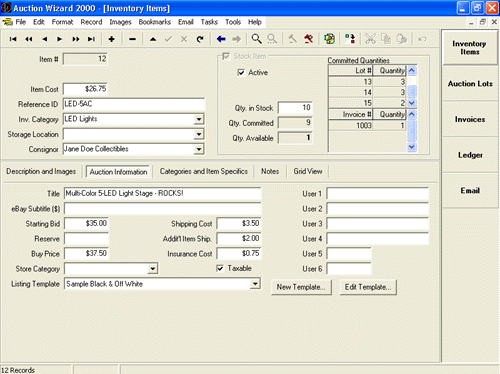This screenshot has width=500, height=374.
Task: Click the Qty. in Stock field
Action: coord(295,108)
